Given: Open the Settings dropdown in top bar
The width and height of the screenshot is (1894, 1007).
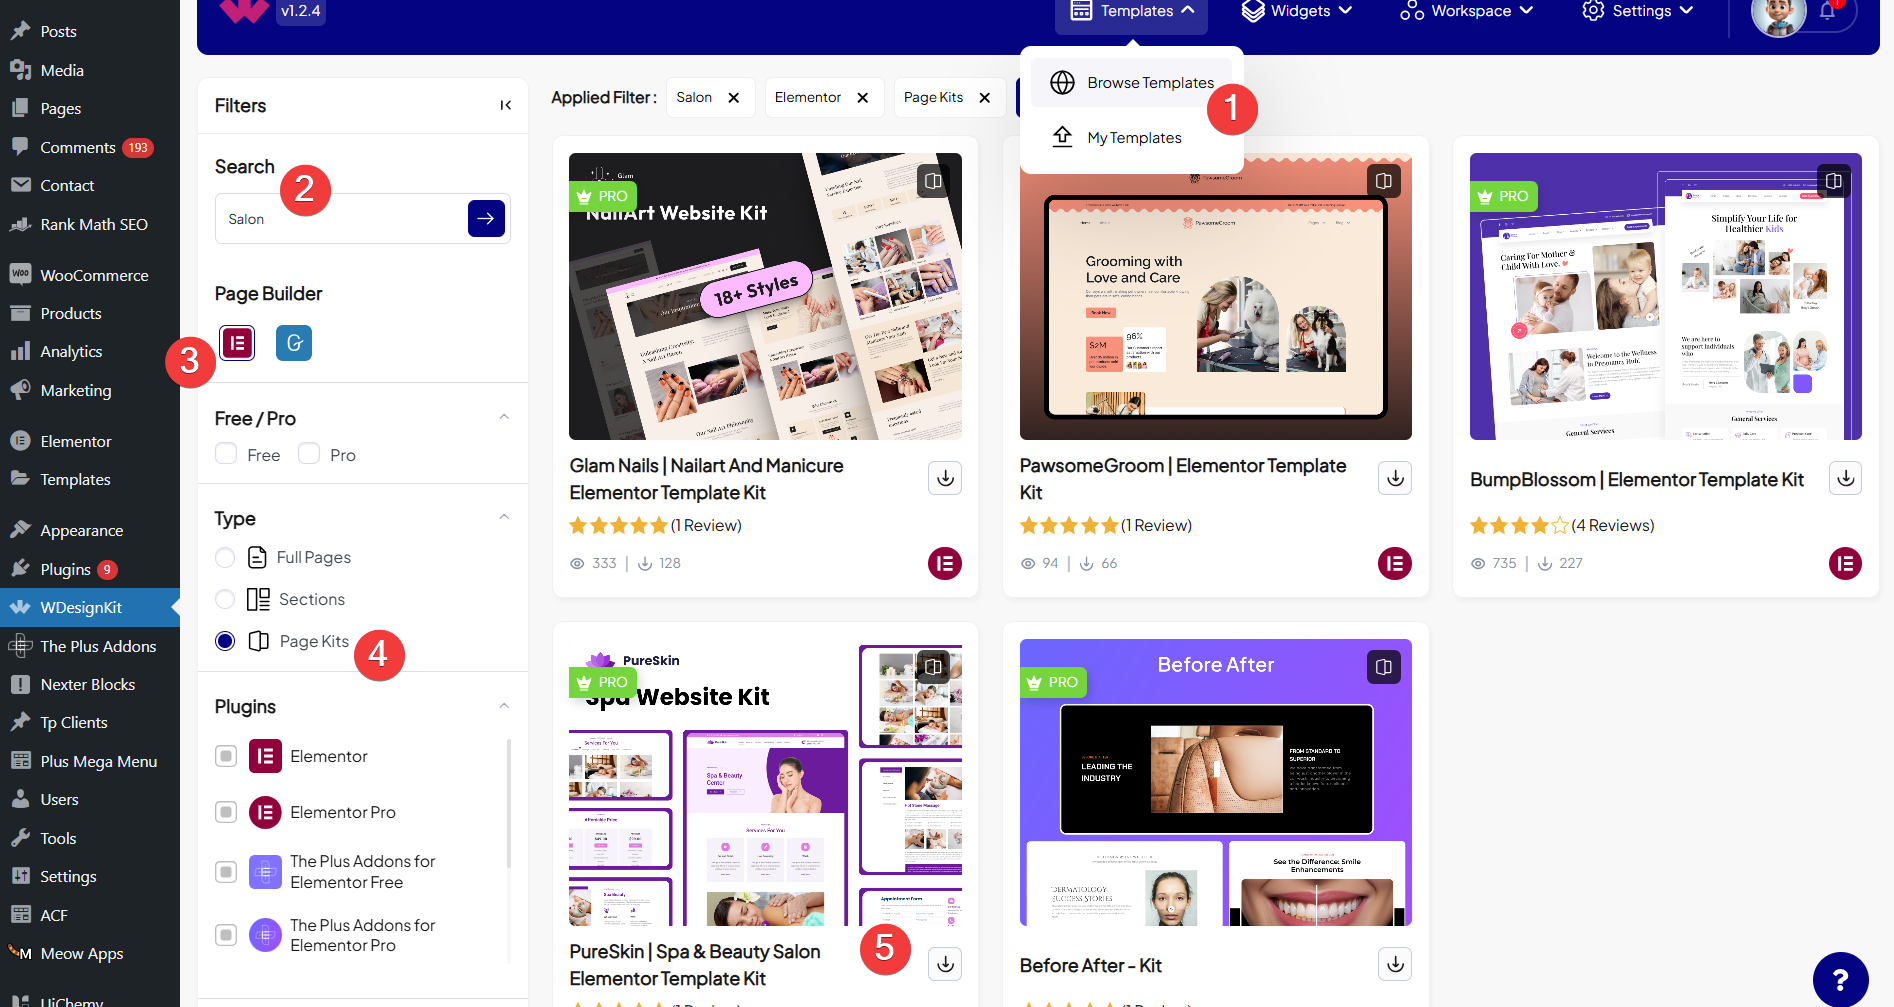Looking at the screenshot, I should pyautogui.click(x=1638, y=12).
